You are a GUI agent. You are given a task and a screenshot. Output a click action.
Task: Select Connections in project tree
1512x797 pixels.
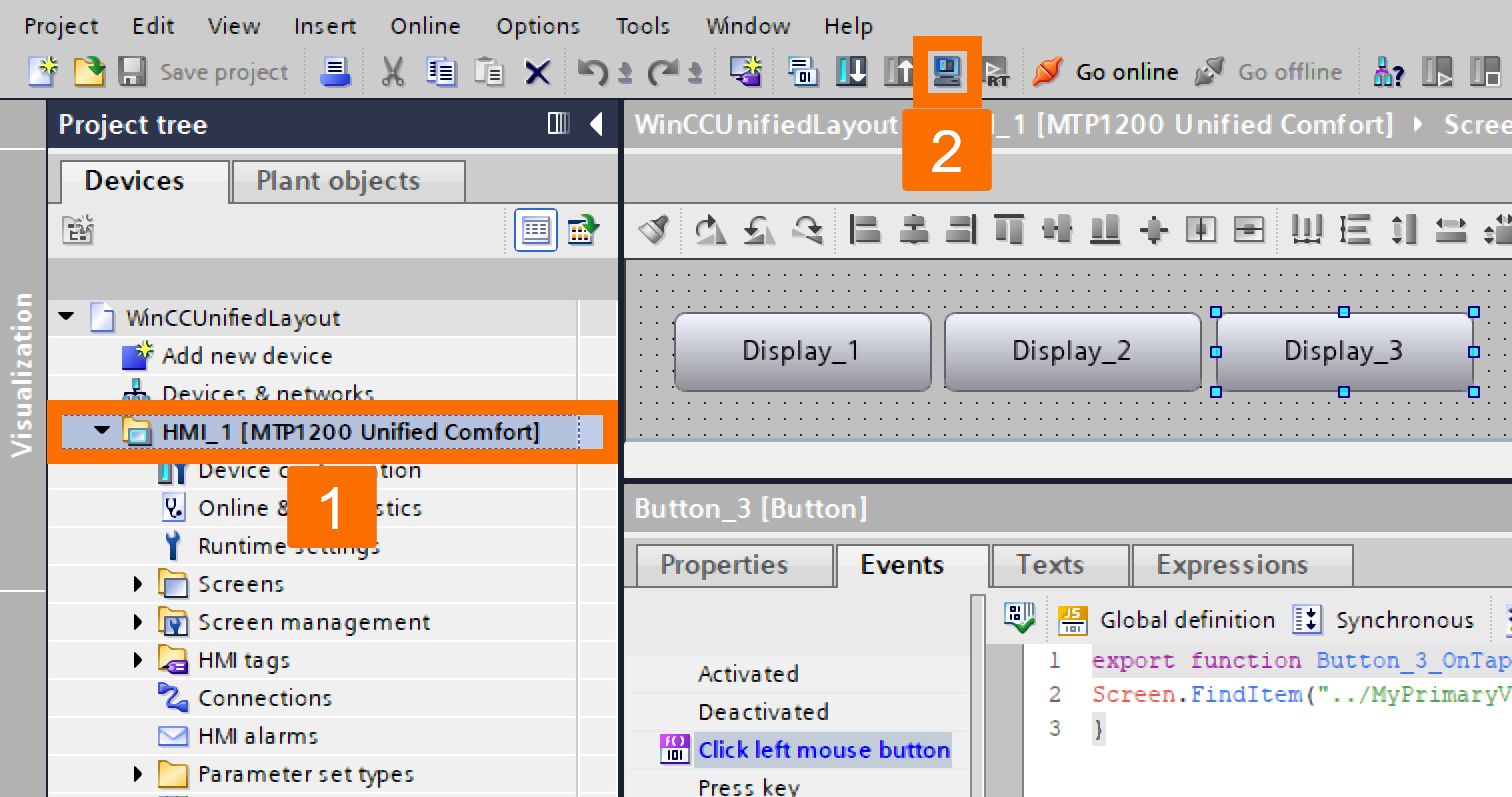click(x=265, y=698)
